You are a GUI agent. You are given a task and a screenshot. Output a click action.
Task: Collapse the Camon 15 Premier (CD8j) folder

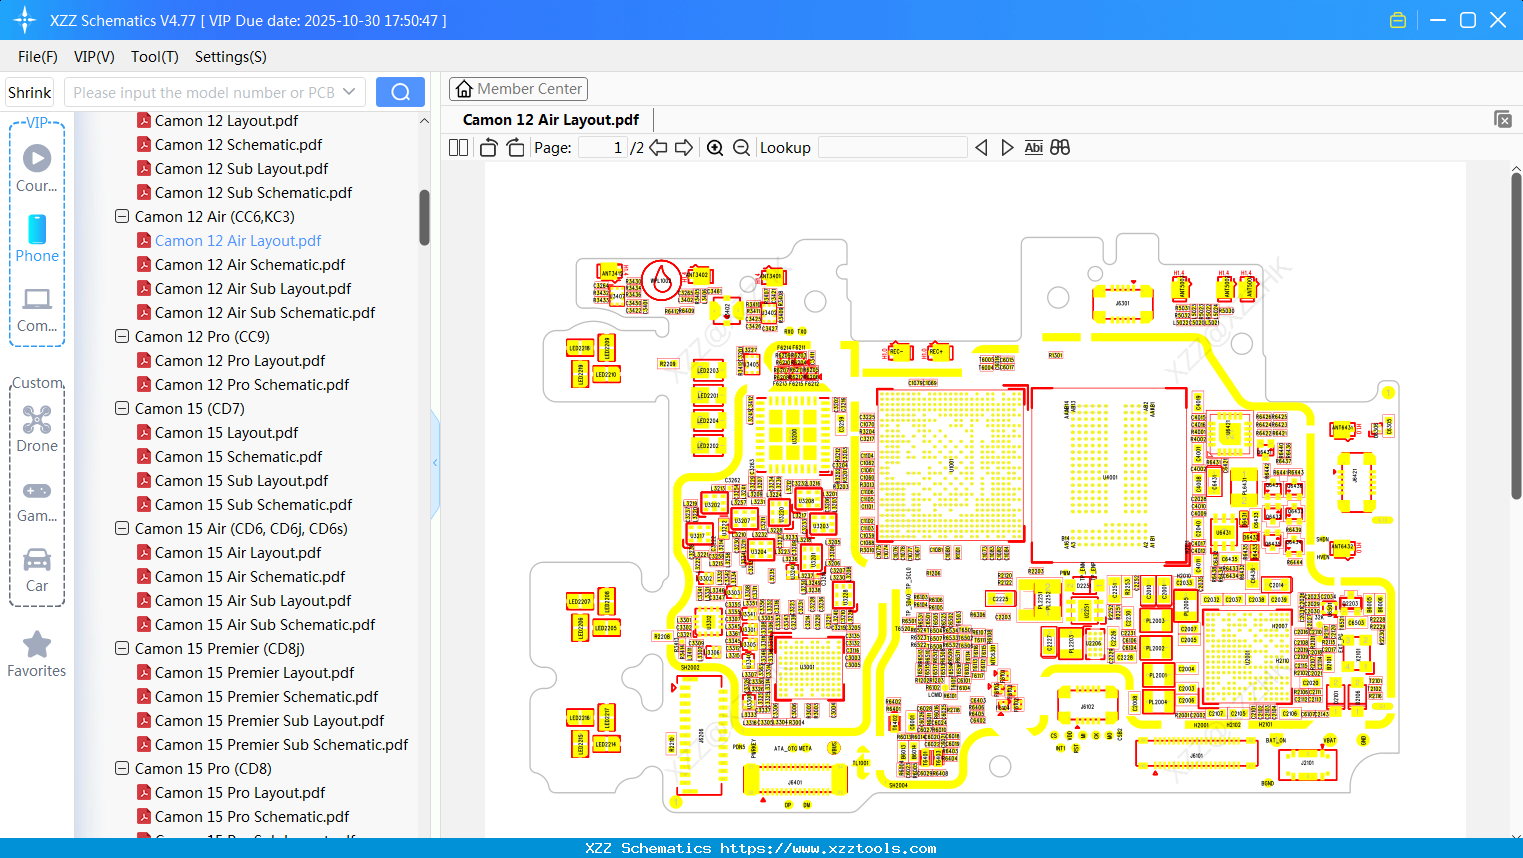122,648
